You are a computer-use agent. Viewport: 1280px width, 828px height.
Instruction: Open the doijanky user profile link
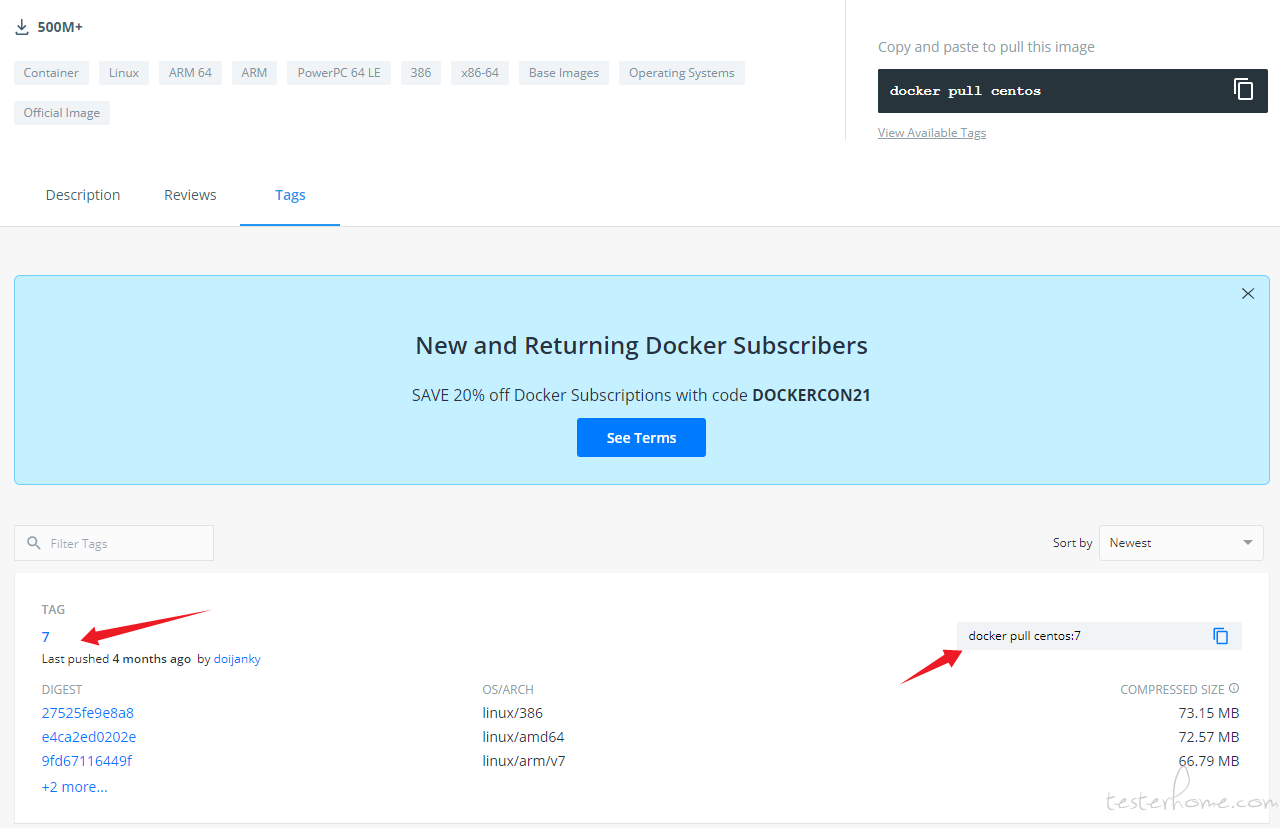[x=237, y=659]
